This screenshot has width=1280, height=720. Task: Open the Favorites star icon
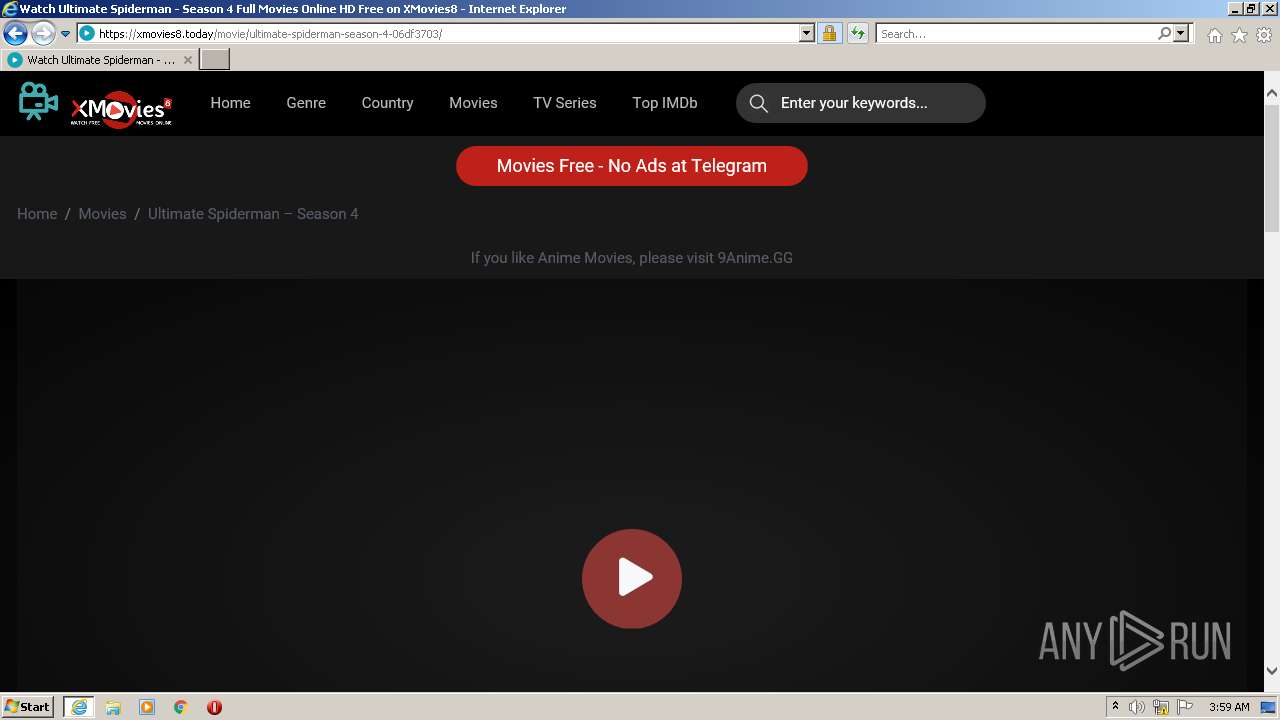[1239, 35]
